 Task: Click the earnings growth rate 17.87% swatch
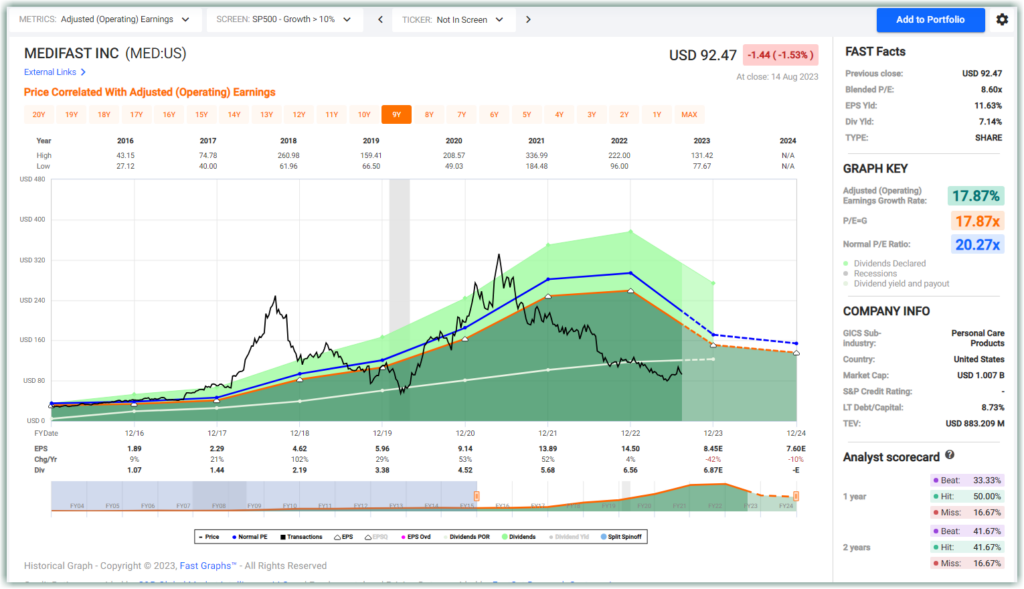pyautogui.click(x=976, y=196)
